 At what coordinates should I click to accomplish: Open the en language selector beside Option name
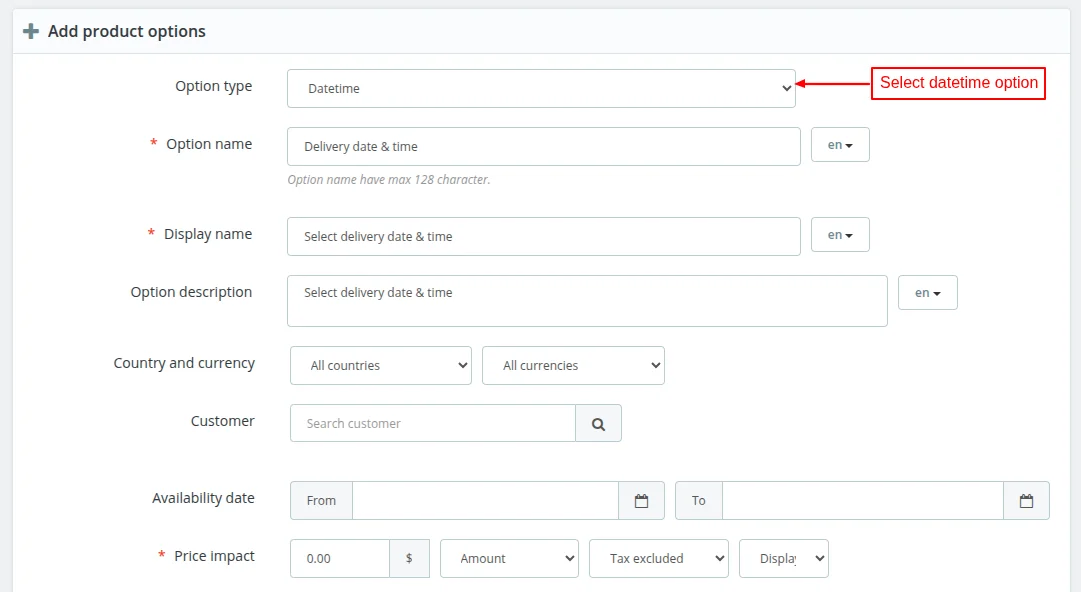(x=839, y=144)
